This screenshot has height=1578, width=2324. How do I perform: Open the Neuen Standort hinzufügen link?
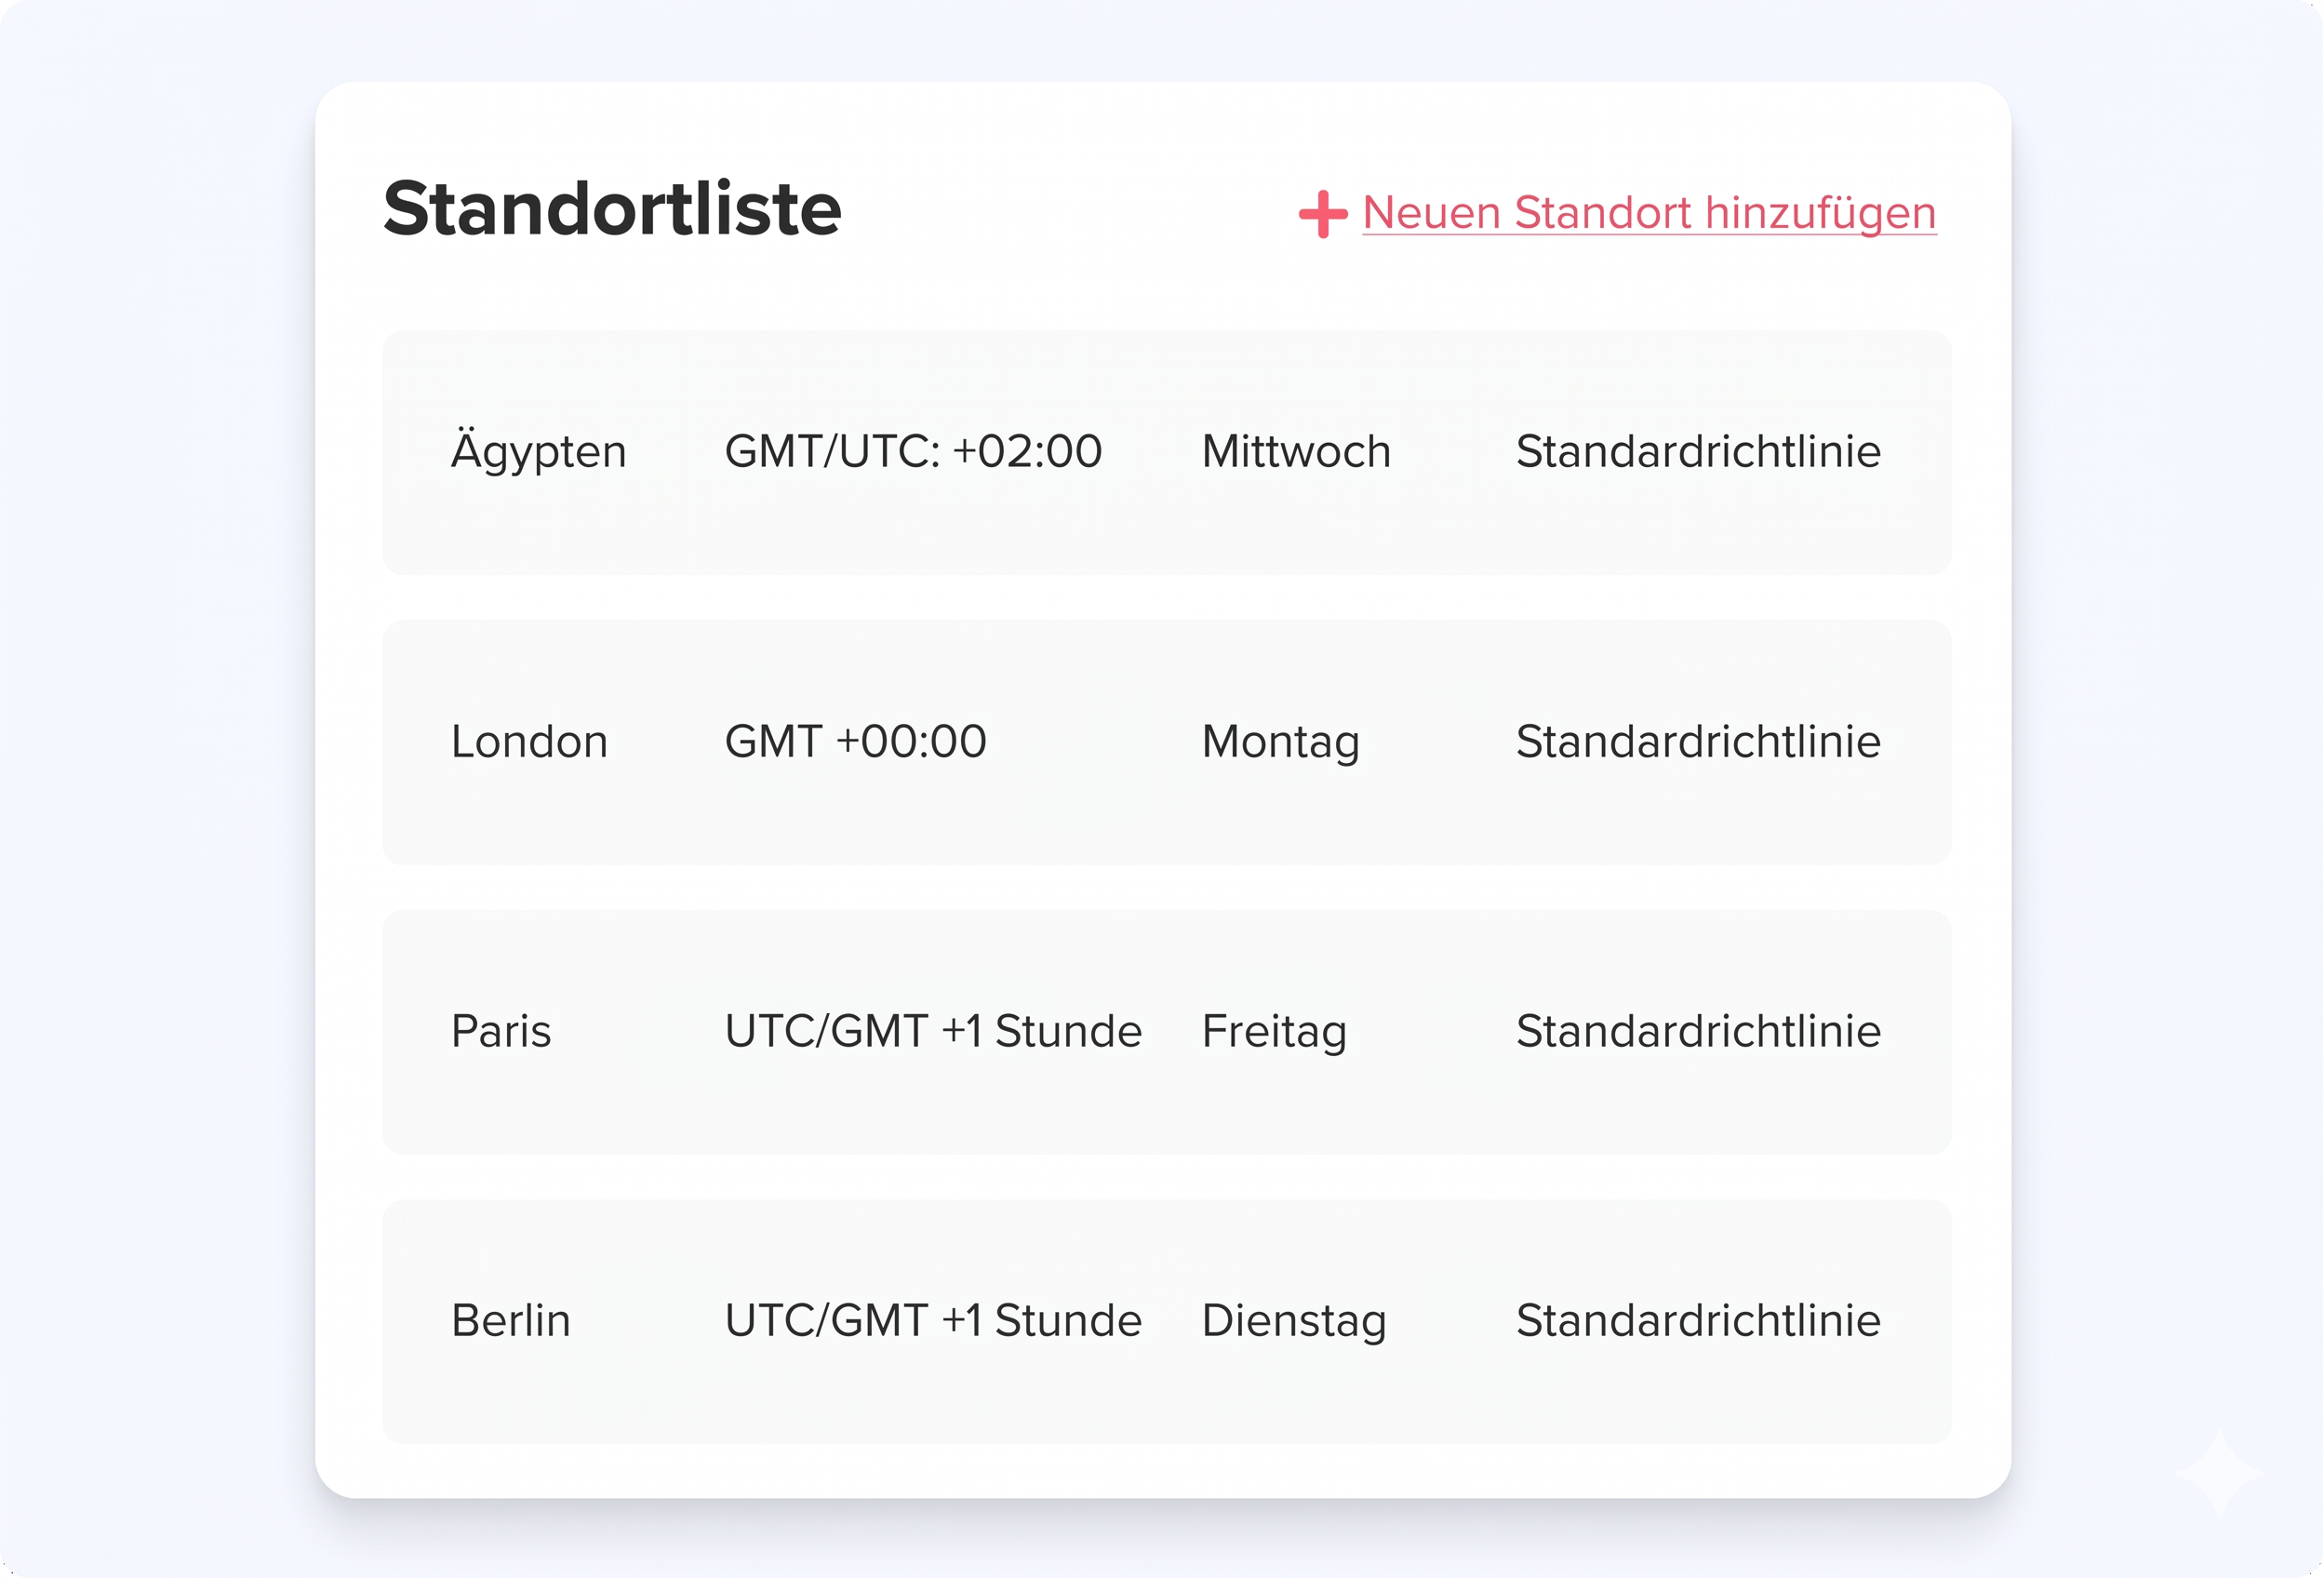point(1649,213)
